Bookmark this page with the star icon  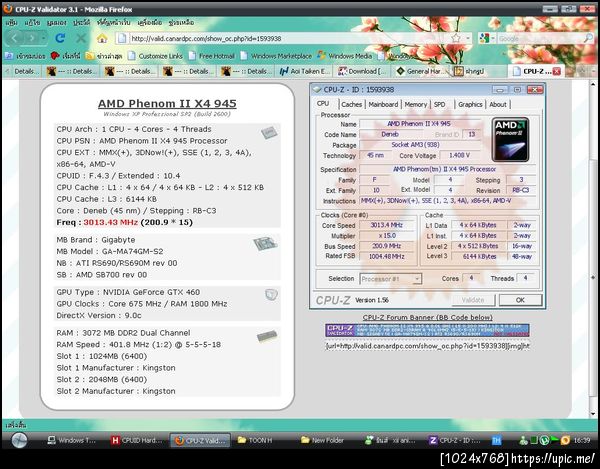click(x=455, y=38)
